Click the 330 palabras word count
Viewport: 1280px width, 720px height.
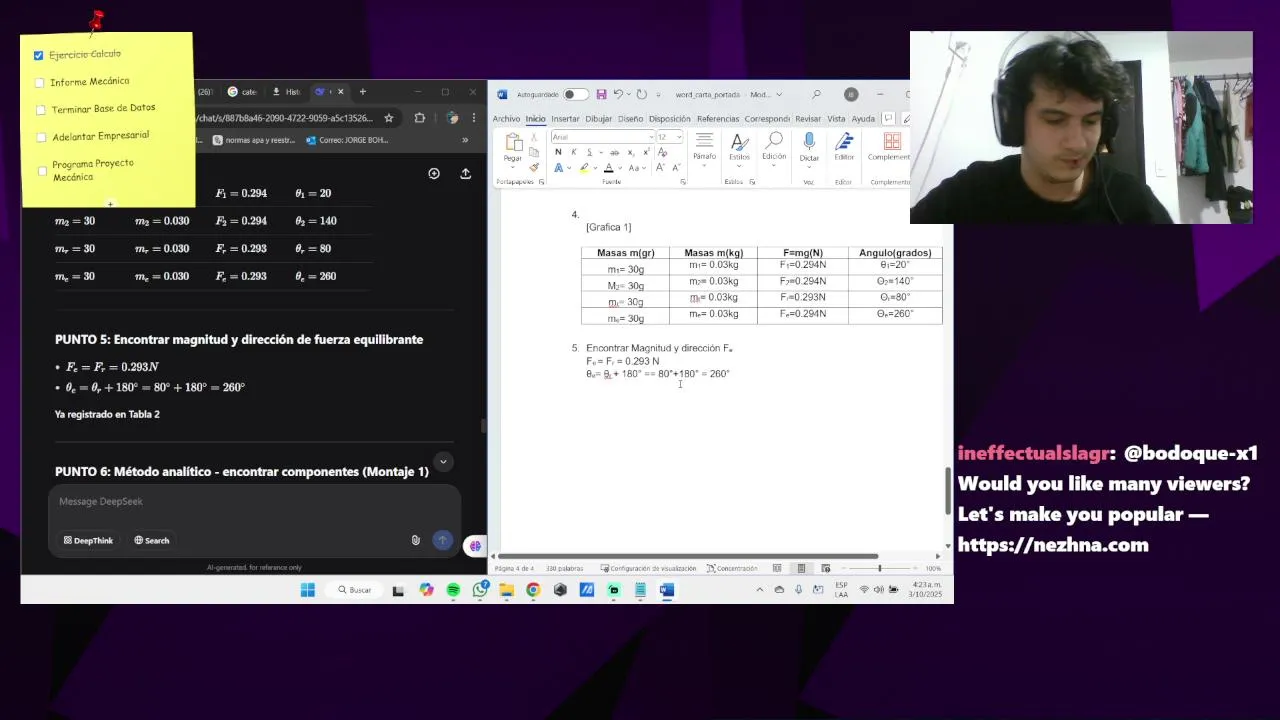point(565,568)
